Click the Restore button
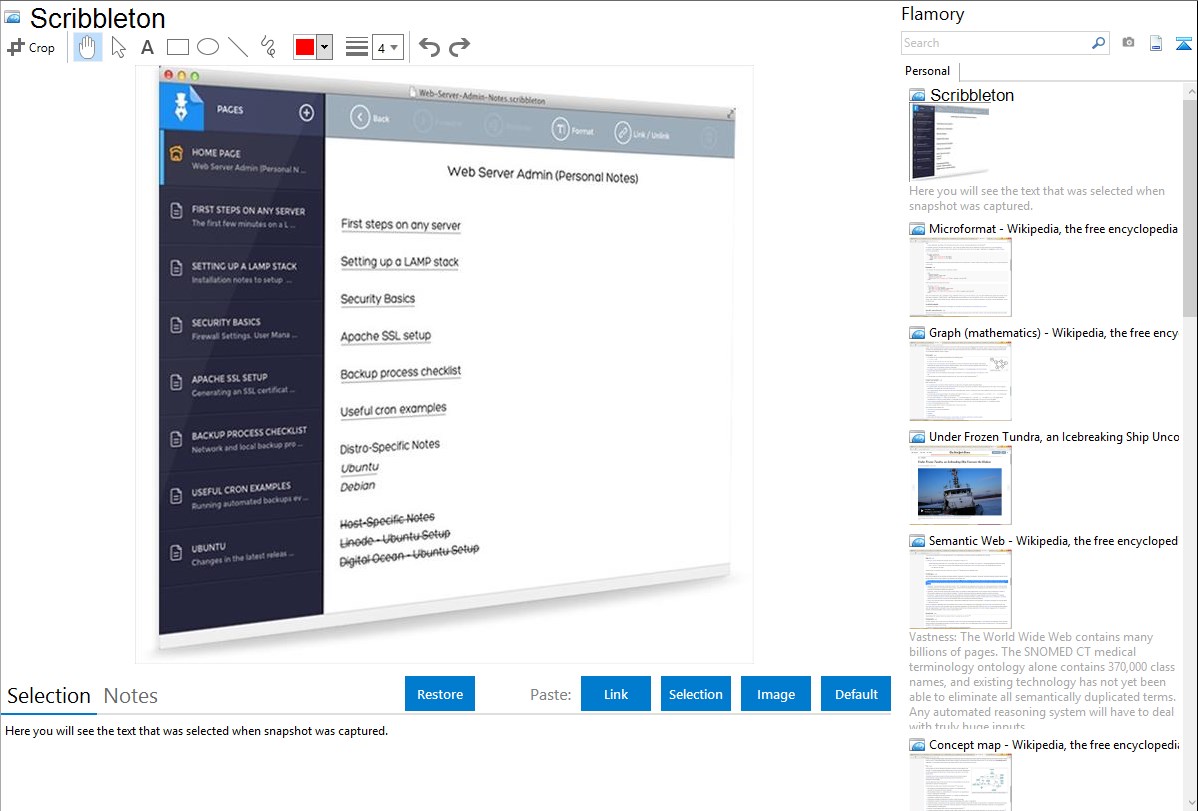The height and width of the screenshot is (811, 1198). 440,693
